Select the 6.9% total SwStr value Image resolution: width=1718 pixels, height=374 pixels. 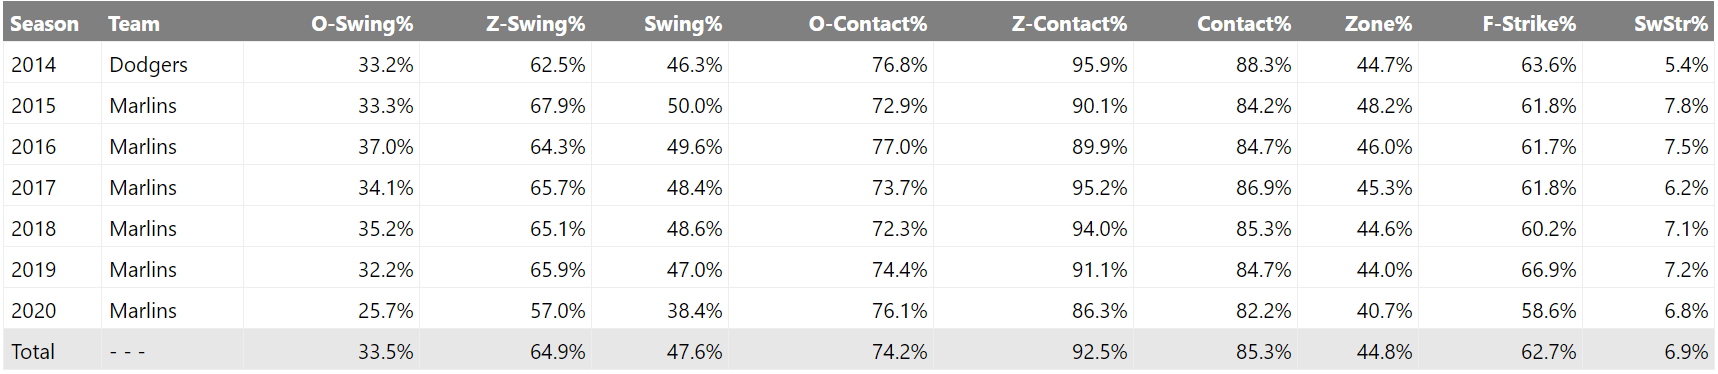click(1687, 352)
